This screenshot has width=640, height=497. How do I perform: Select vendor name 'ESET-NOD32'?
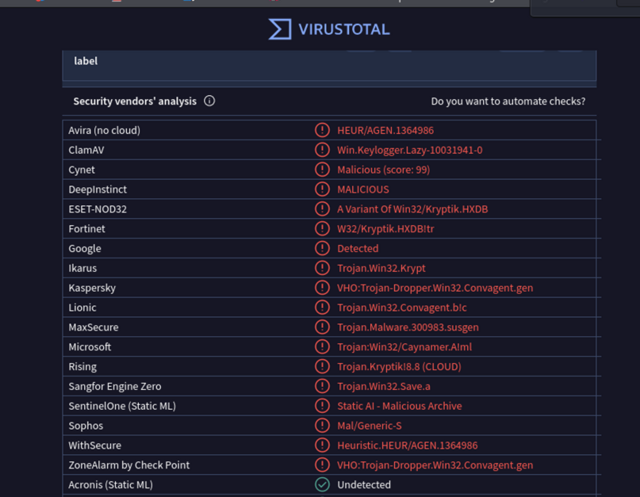coord(98,209)
